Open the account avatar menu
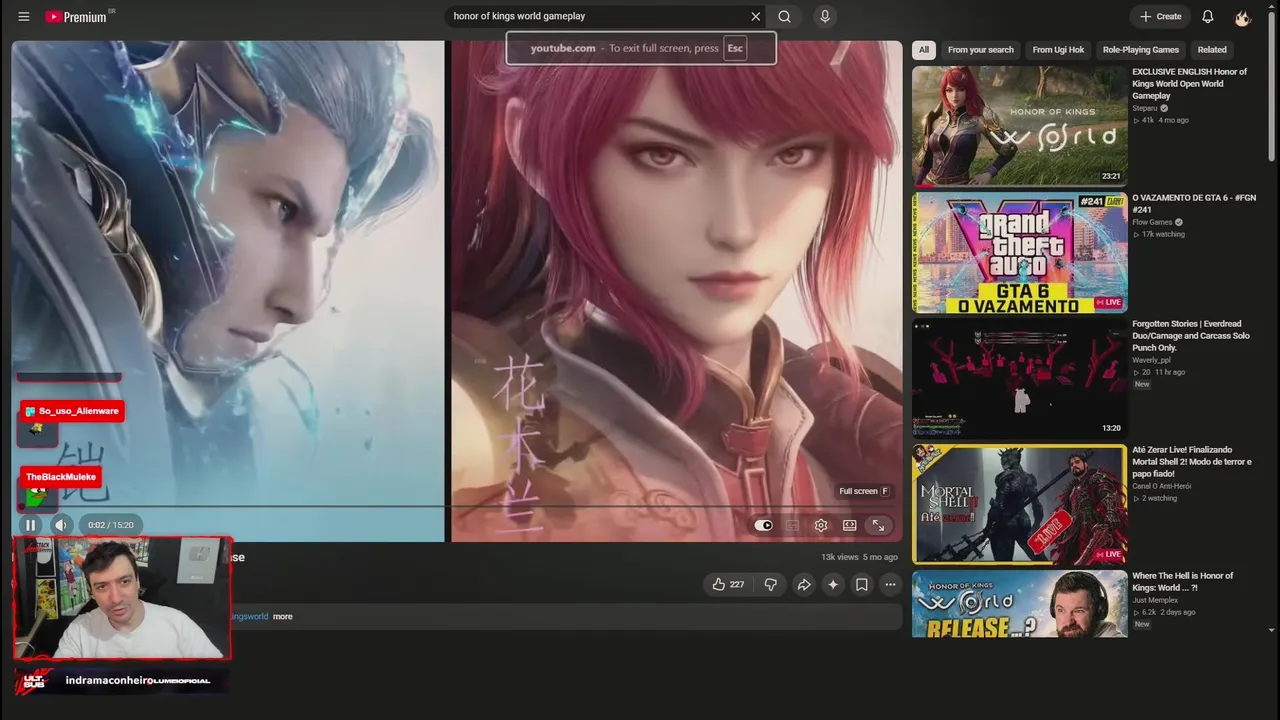The width and height of the screenshot is (1280, 720). coord(1243,16)
